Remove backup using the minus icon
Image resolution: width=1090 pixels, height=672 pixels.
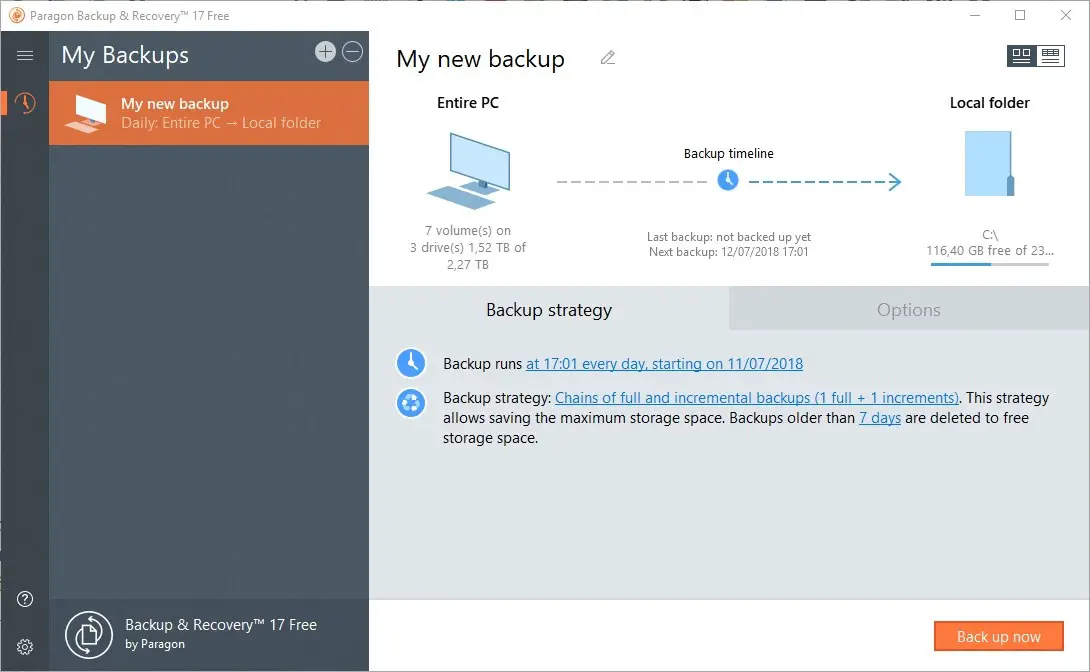(x=352, y=52)
